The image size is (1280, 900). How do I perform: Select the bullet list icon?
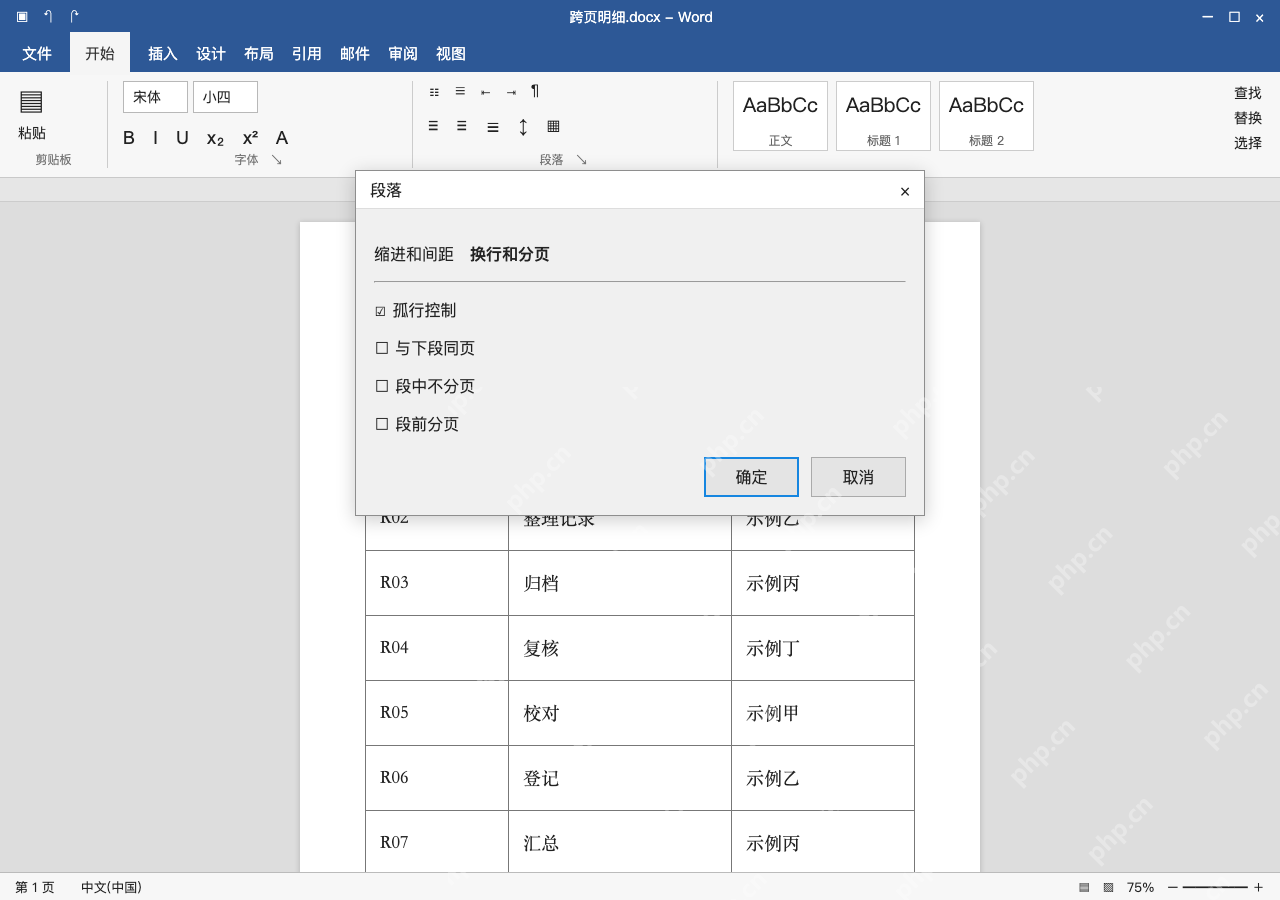pos(434,92)
